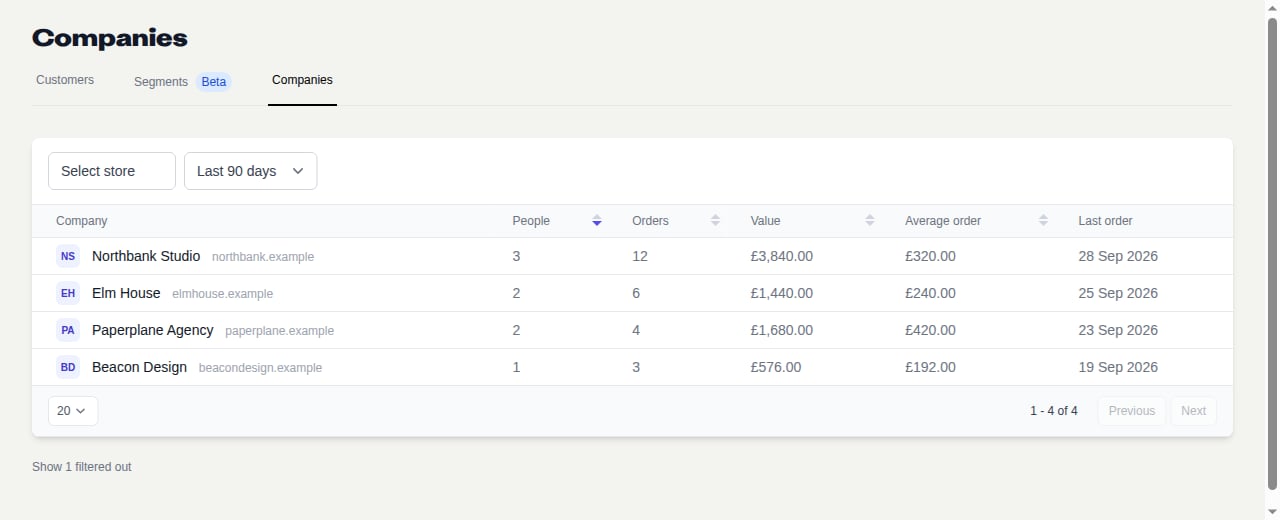The image size is (1280, 520).
Task: Click the Companies page heading
Action: (110, 38)
